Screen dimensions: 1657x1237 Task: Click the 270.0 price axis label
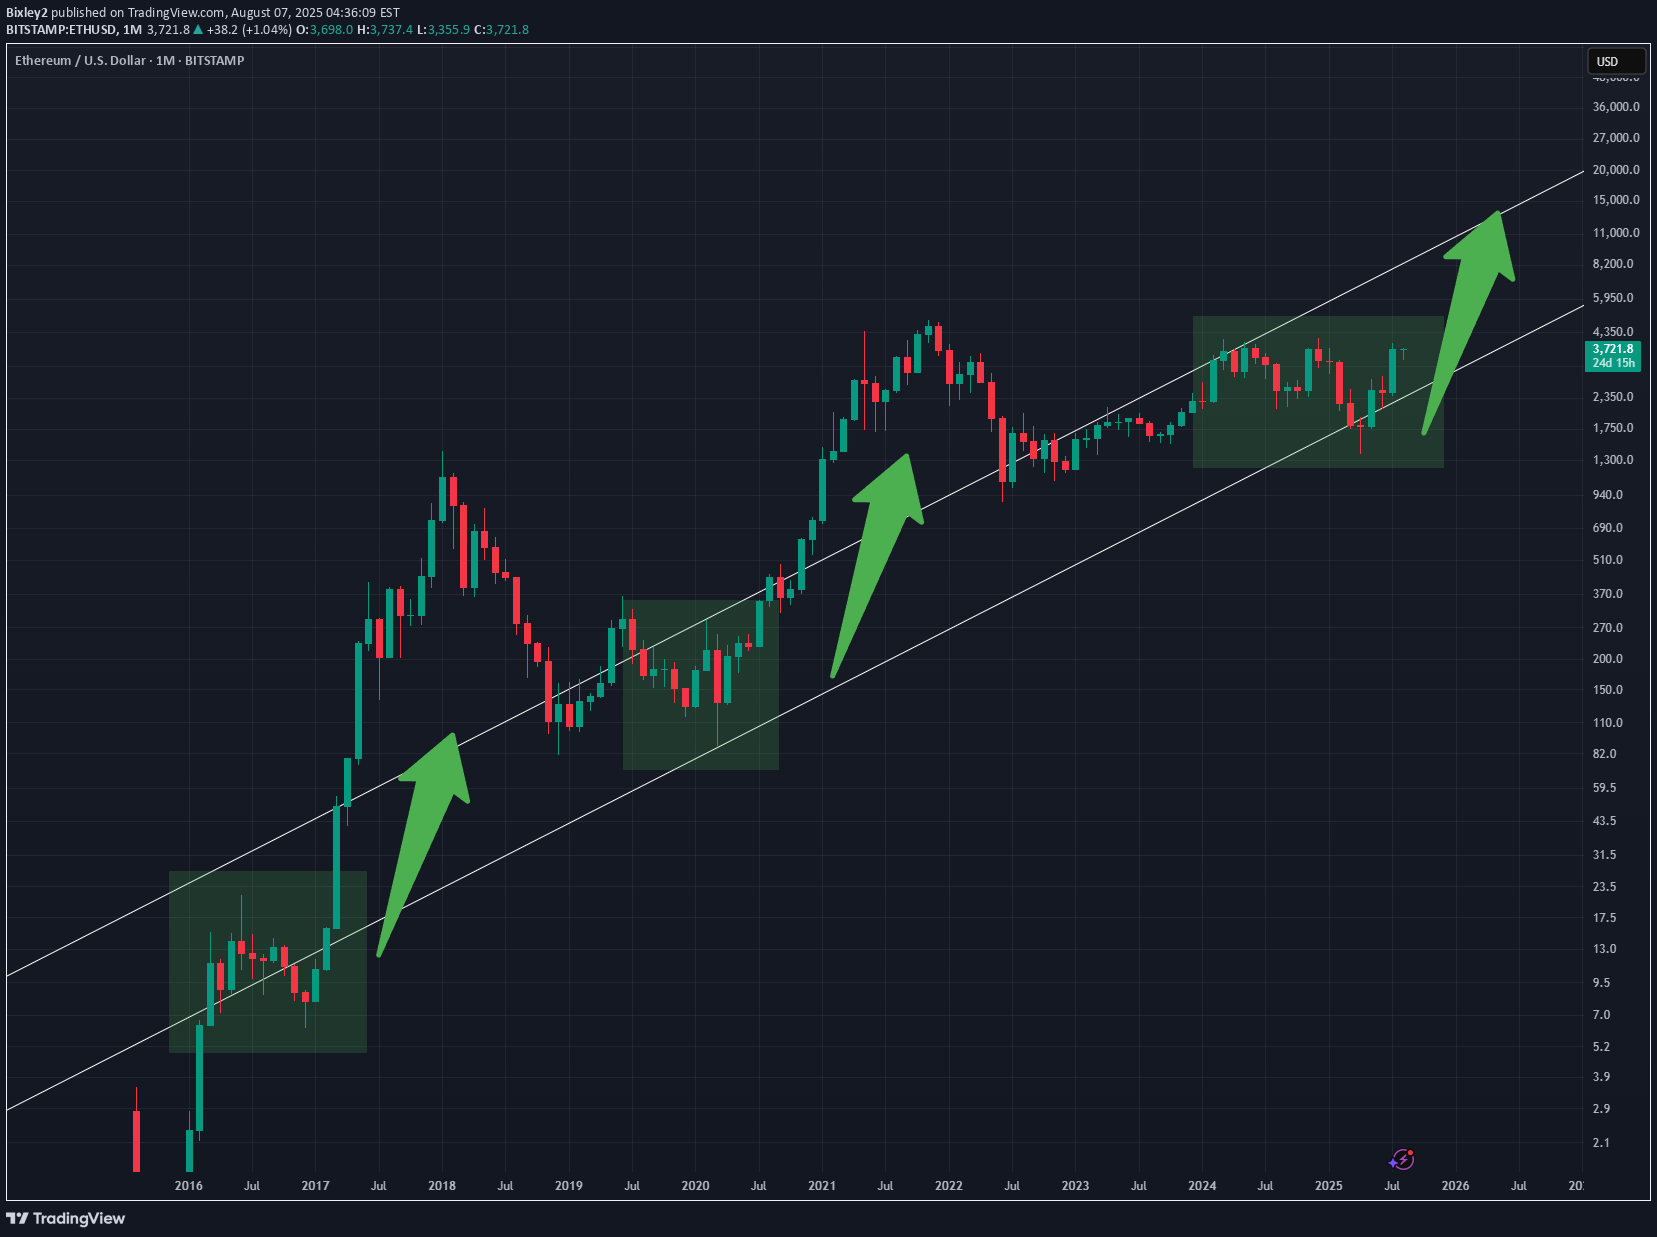point(1608,628)
